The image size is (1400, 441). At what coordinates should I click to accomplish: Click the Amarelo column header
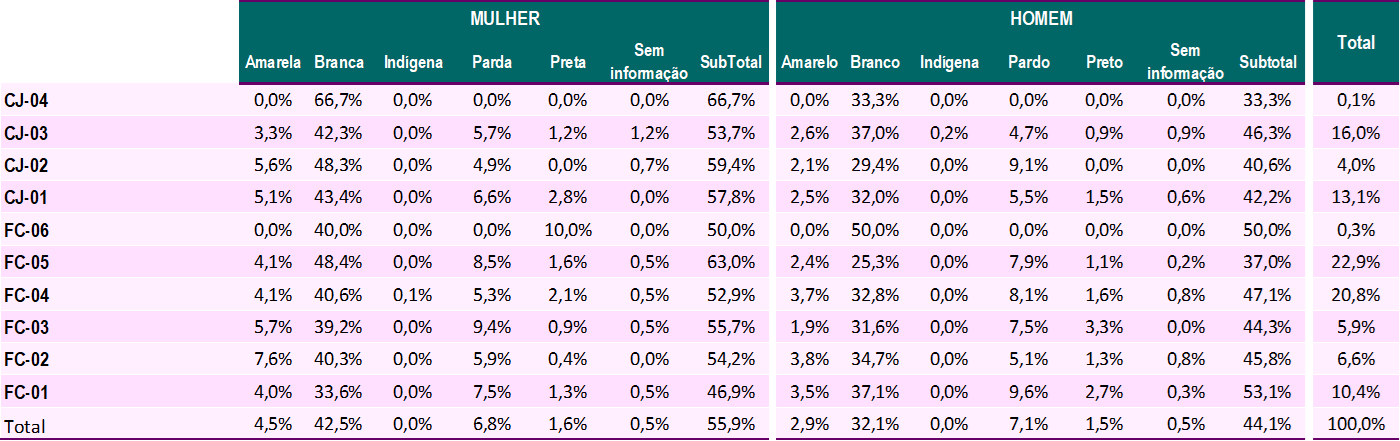[x=809, y=62]
